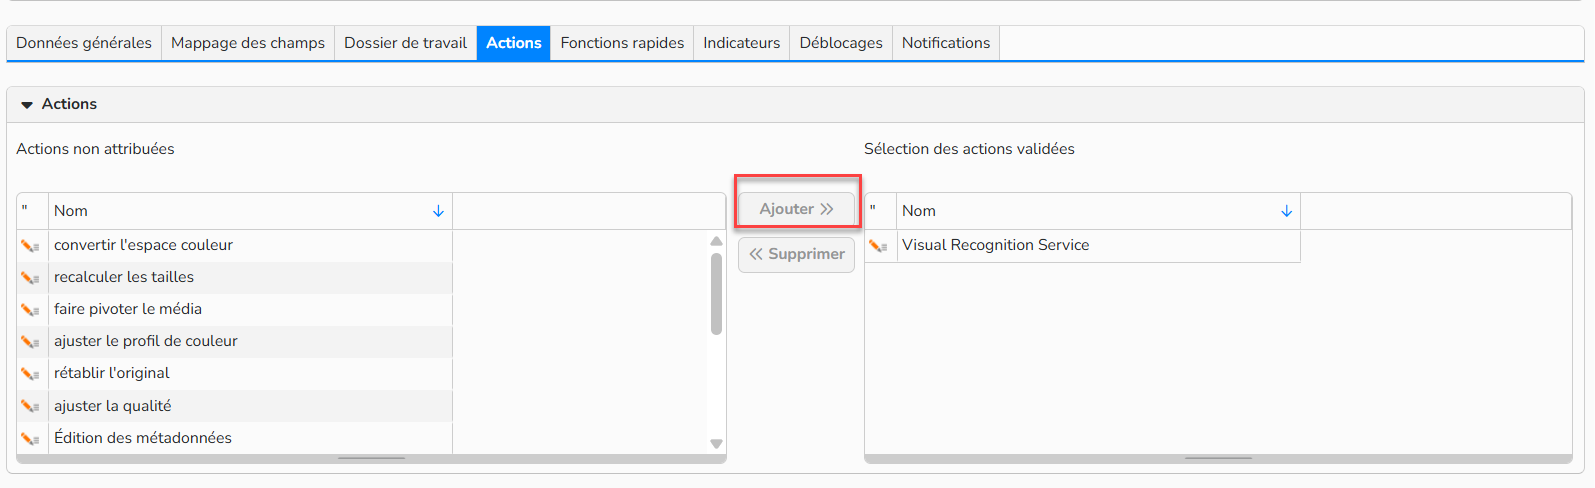Image resolution: width=1595 pixels, height=488 pixels.
Task: Click pencil icon beside rétablir l'original
Action: (30, 374)
